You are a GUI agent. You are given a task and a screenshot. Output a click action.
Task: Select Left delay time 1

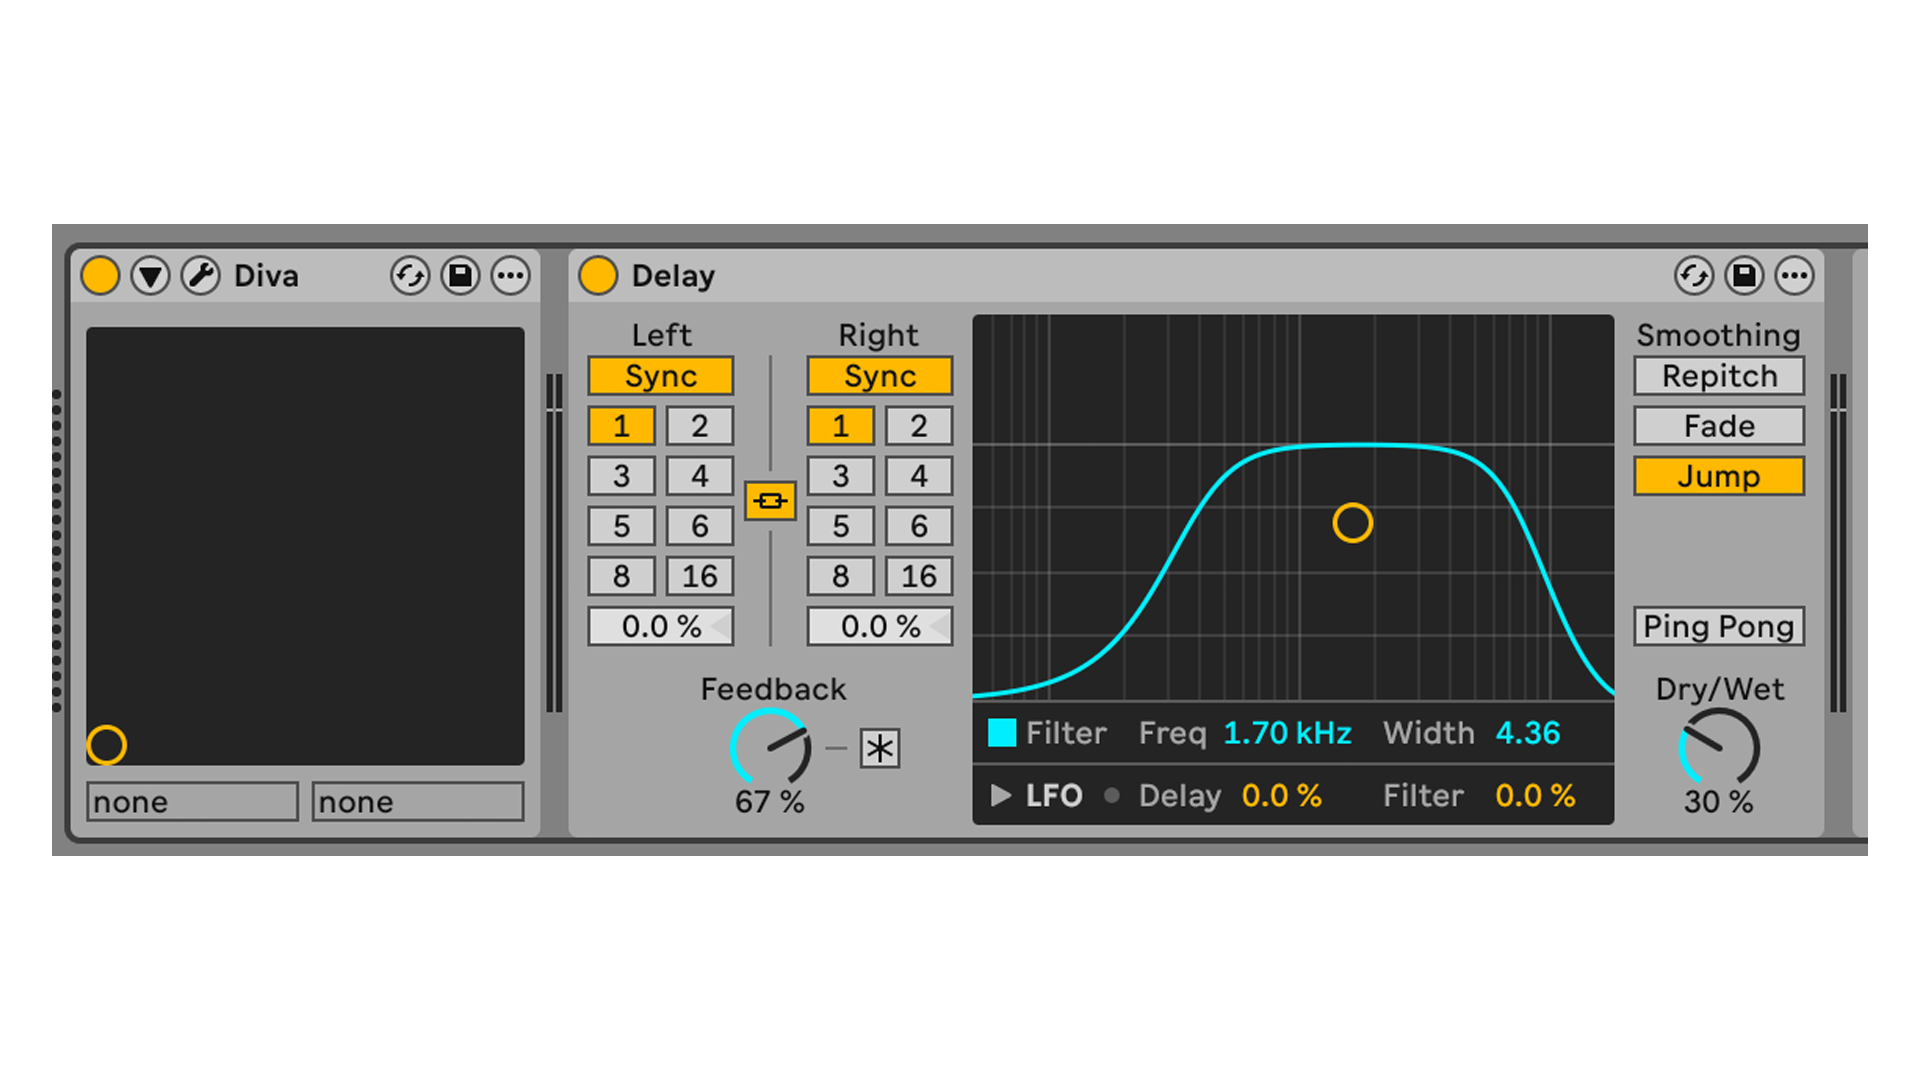coord(621,426)
